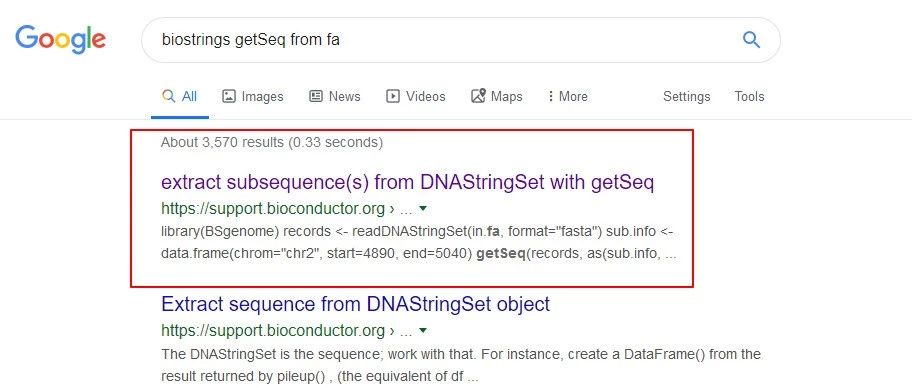Open the Settings menu
This screenshot has width=912, height=388.
click(x=686, y=97)
